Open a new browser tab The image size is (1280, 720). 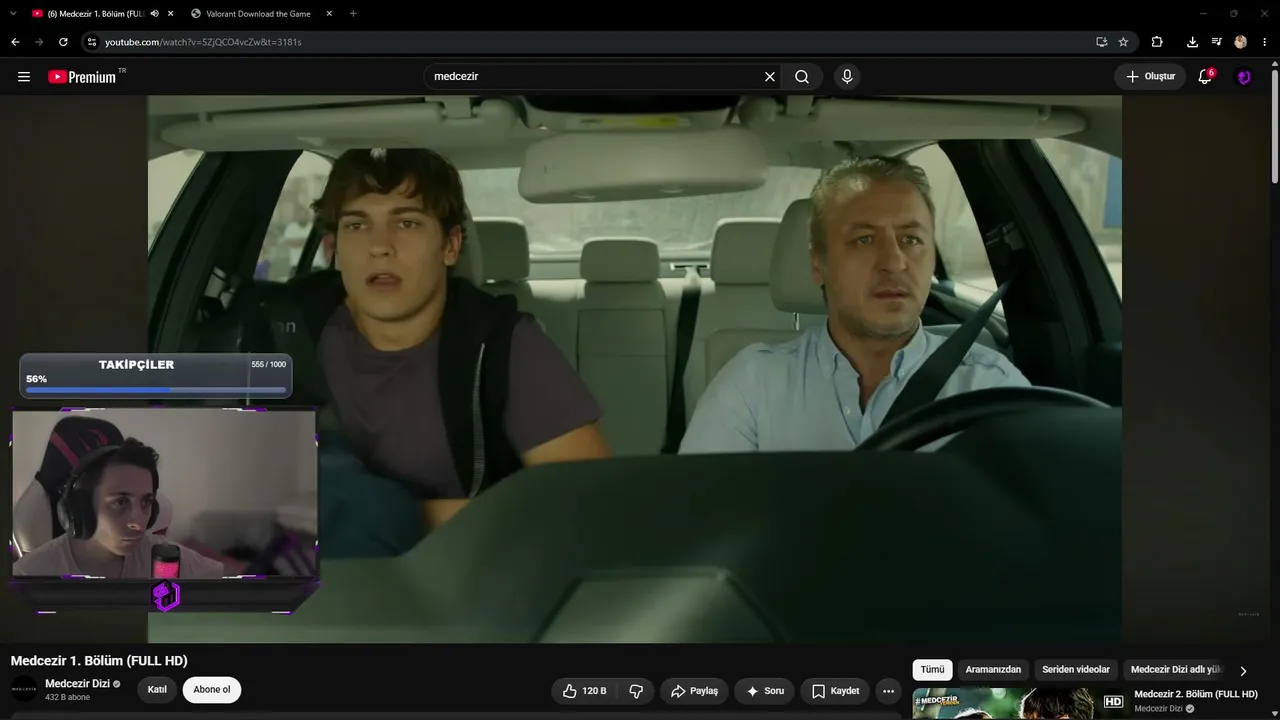pyautogui.click(x=353, y=14)
